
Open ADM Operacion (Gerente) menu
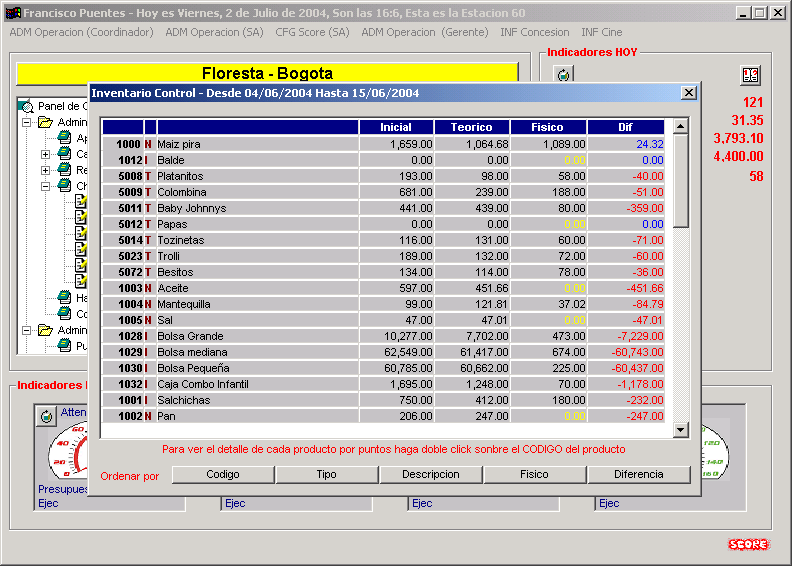(425, 32)
